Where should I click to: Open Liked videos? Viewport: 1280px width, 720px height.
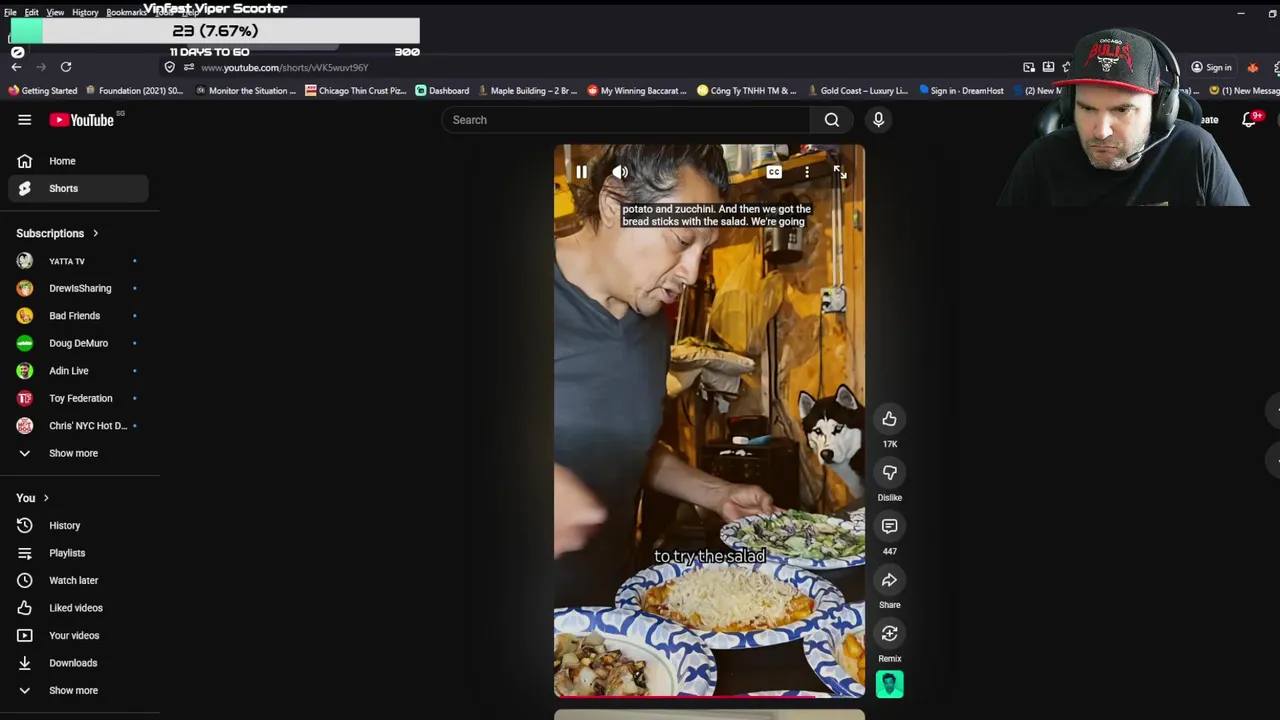pos(78,608)
